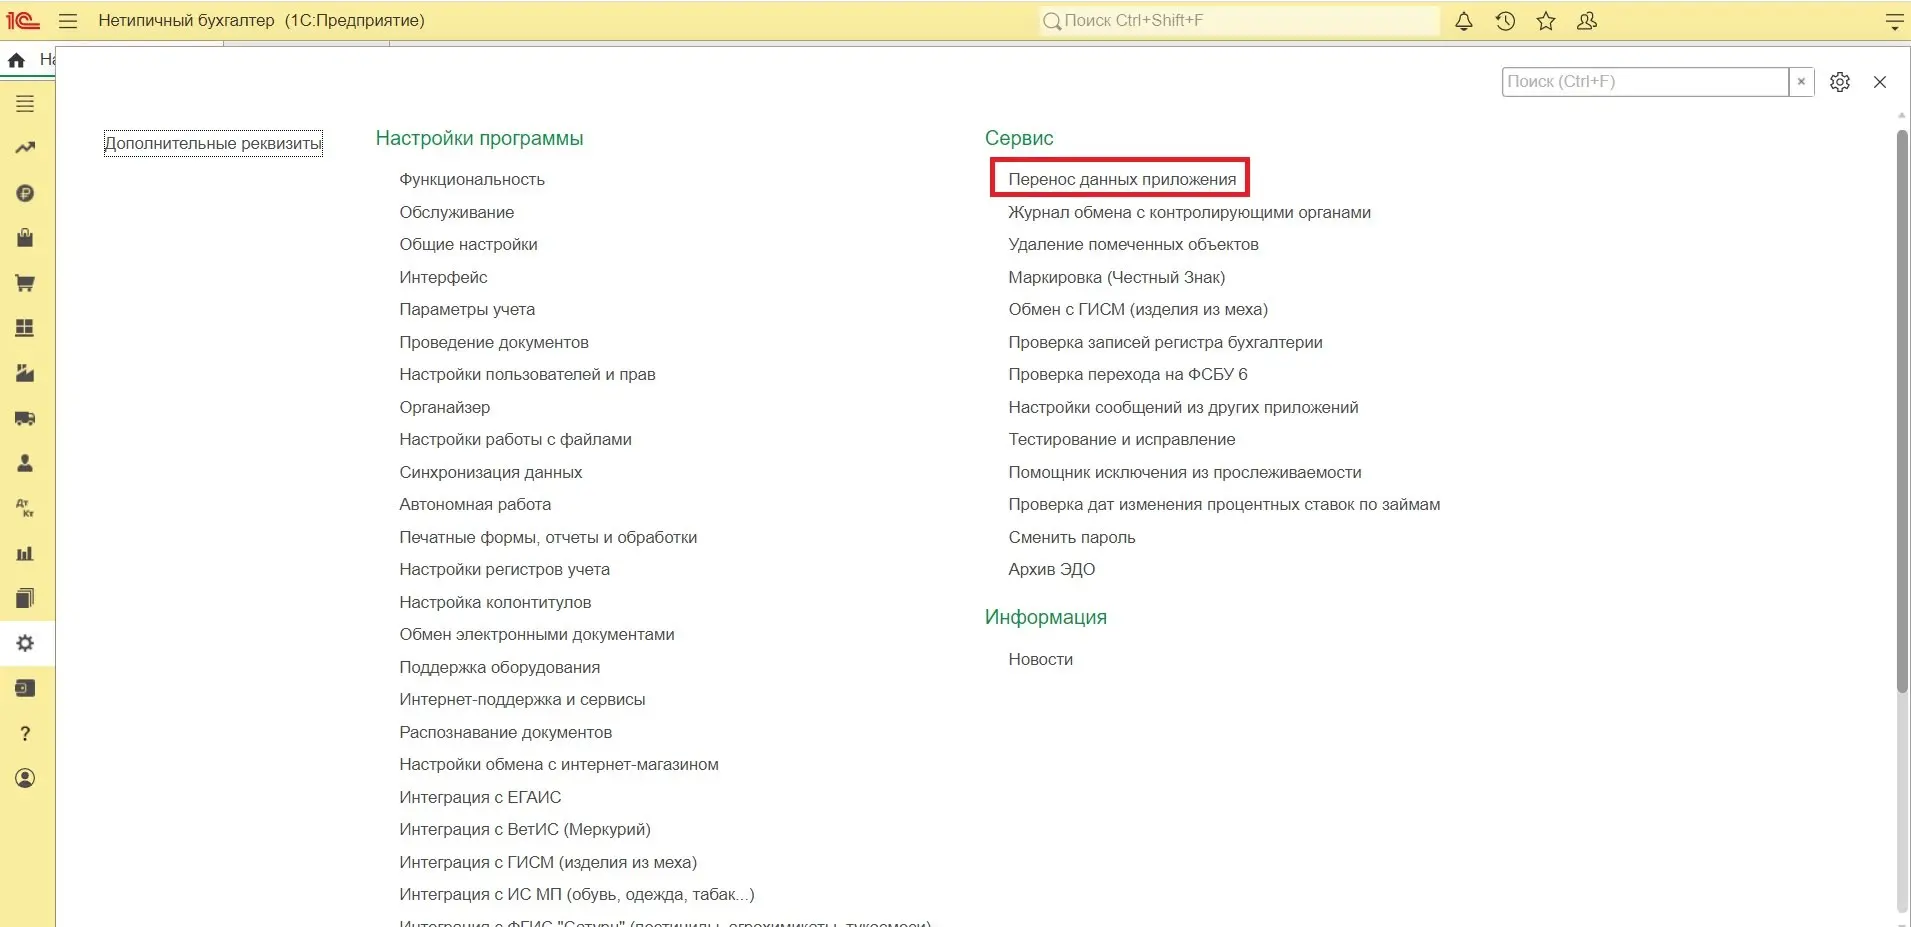The width and height of the screenshot is (1911, 927).
Task: Open service menu icon at top right corner
Action: [x=1894, y=21]
